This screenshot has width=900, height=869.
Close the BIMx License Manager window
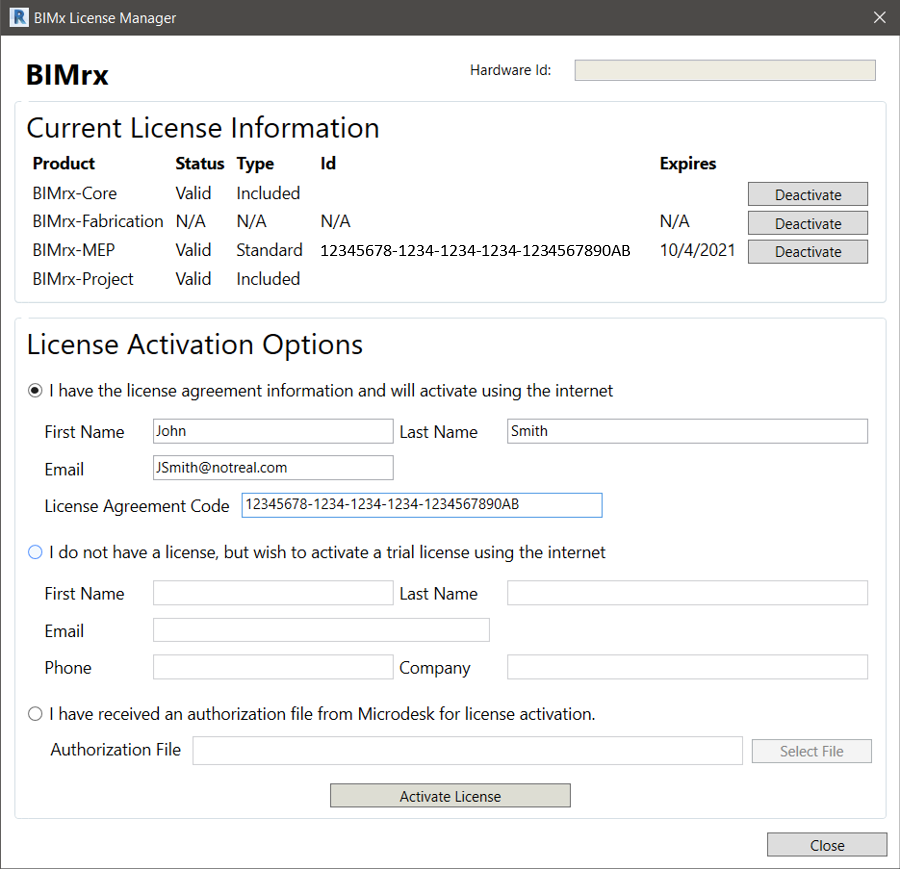point(879,17)
